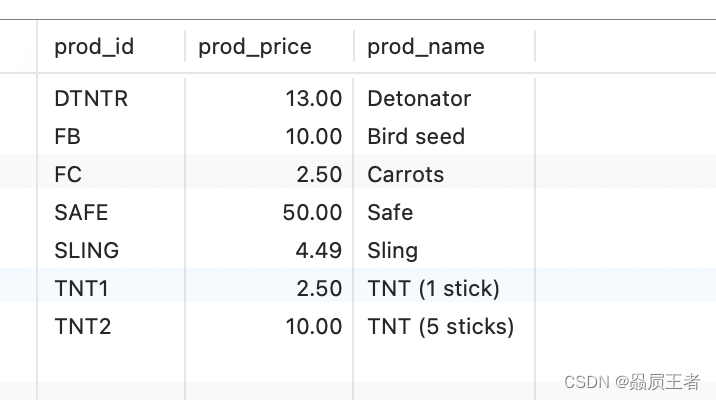
Task: Click the Bird seed name cell
Action: 416,137
